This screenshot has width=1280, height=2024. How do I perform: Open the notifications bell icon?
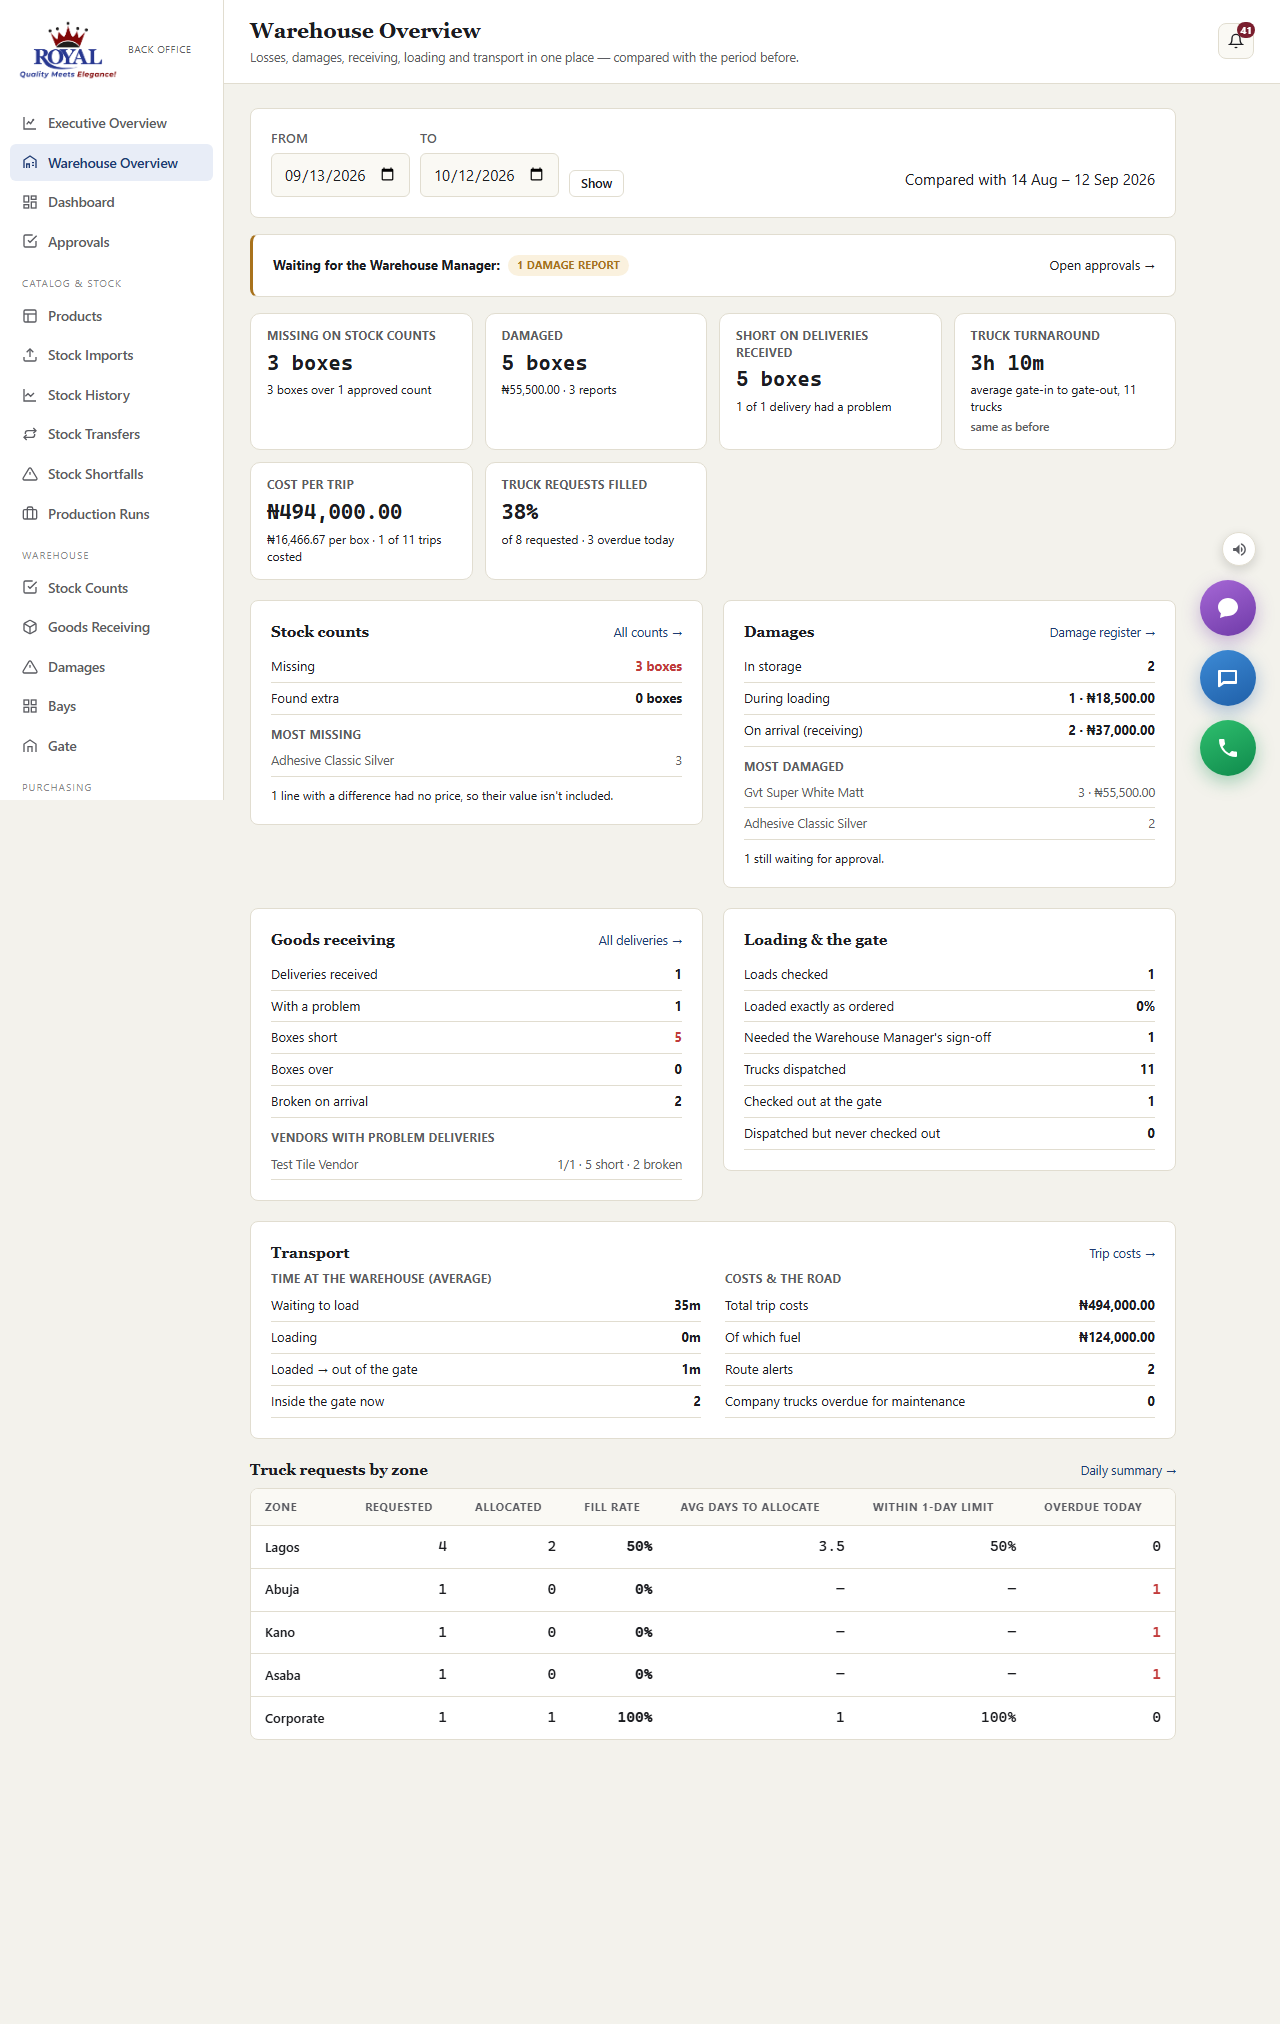[x=1236, y=41]
